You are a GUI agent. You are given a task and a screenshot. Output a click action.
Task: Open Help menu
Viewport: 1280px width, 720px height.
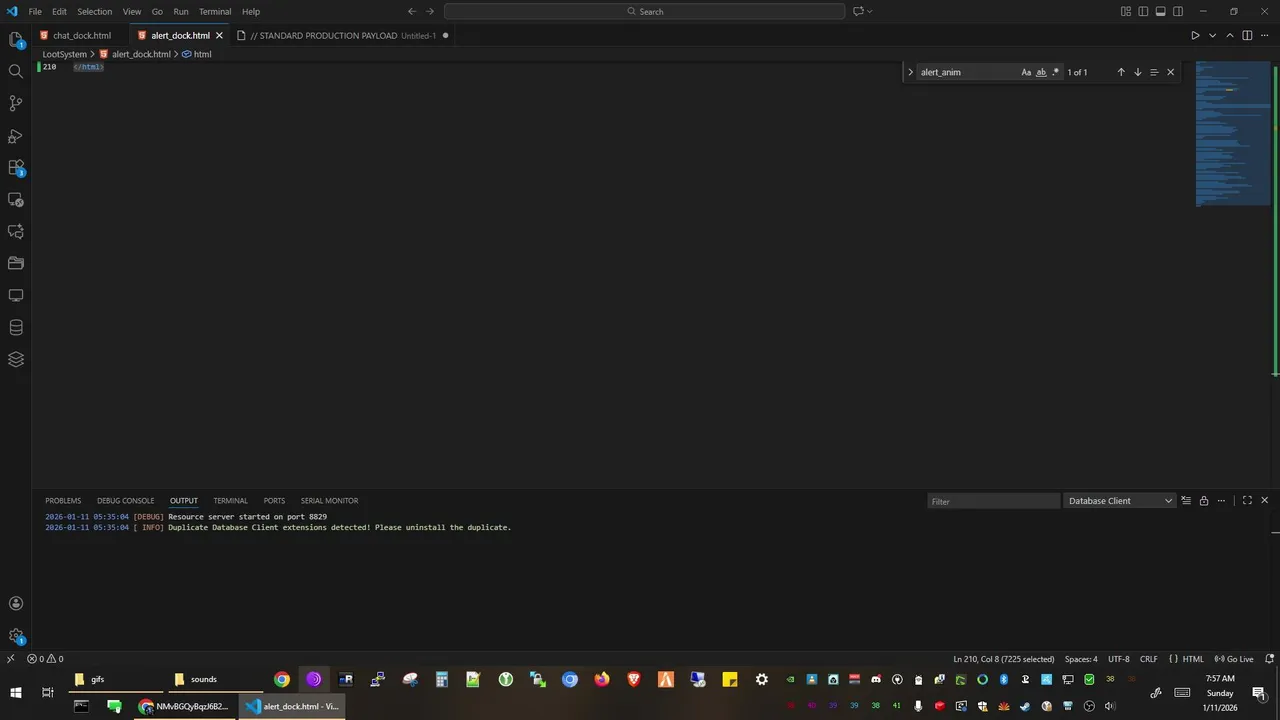[x=251, y=12]
